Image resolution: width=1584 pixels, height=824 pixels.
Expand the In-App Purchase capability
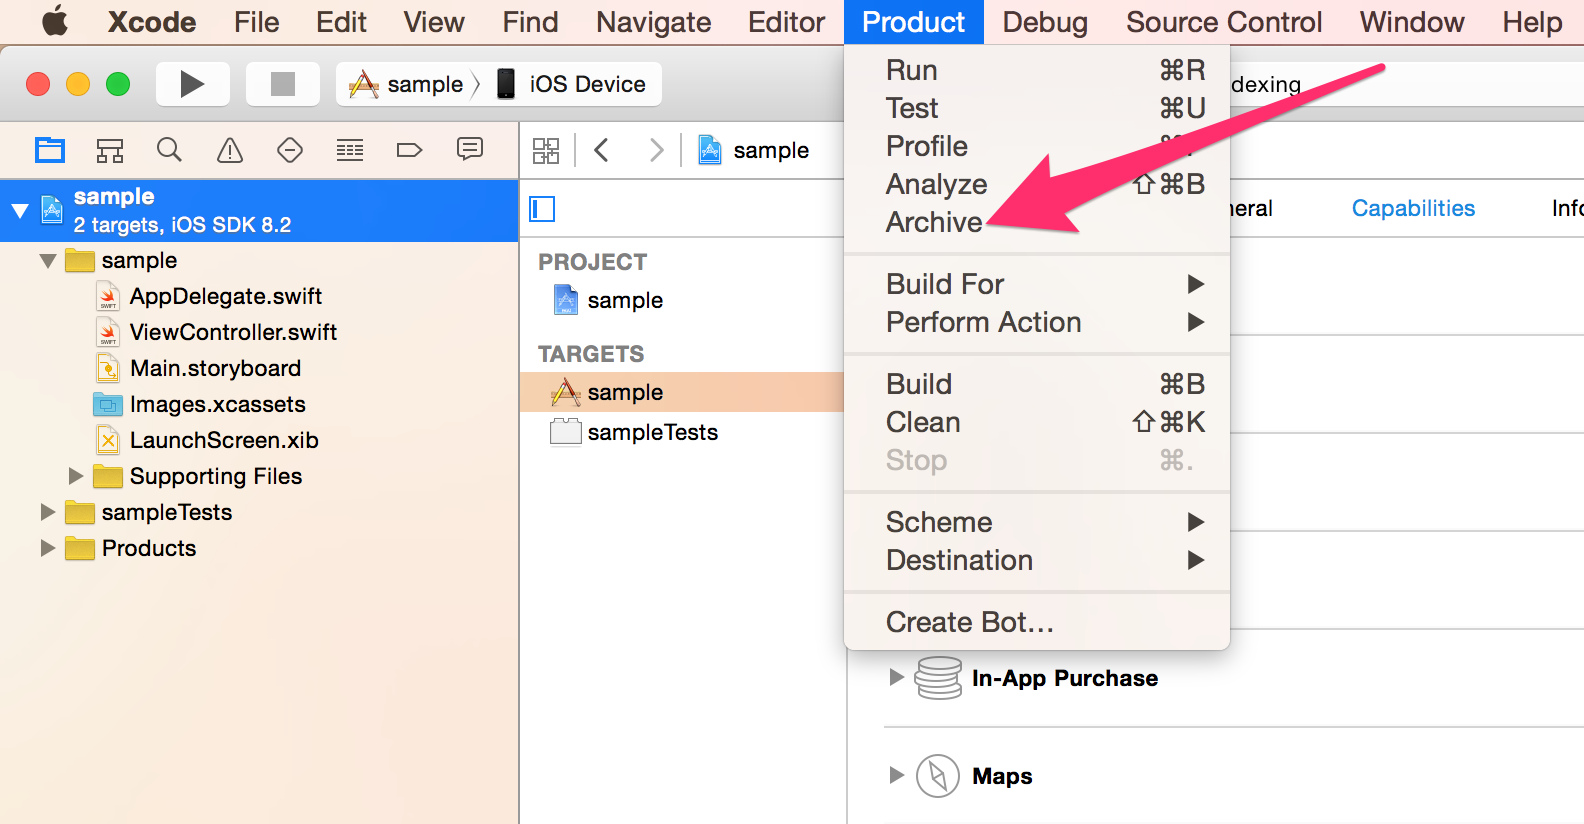(896, 678)
